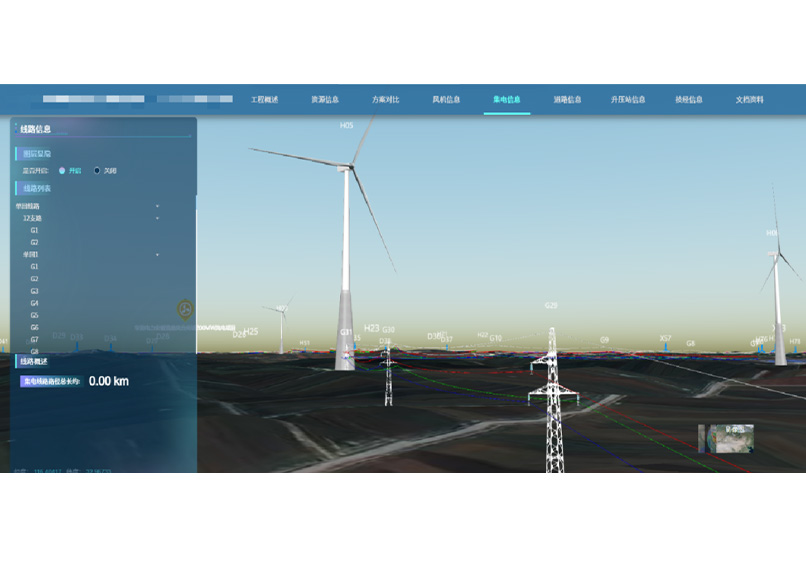Screen dimensions: 806x564
Task: Click the G9 map label
Action: 604,340
